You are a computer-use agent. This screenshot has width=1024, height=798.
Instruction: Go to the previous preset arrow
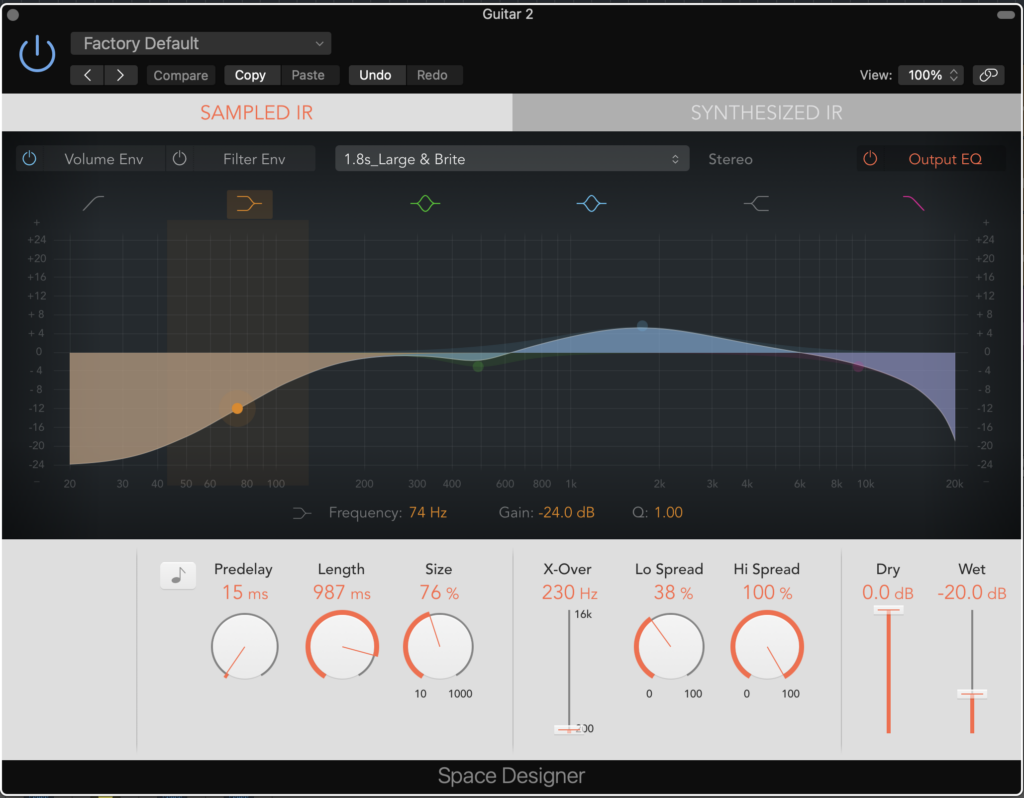(x=87, y=75)
